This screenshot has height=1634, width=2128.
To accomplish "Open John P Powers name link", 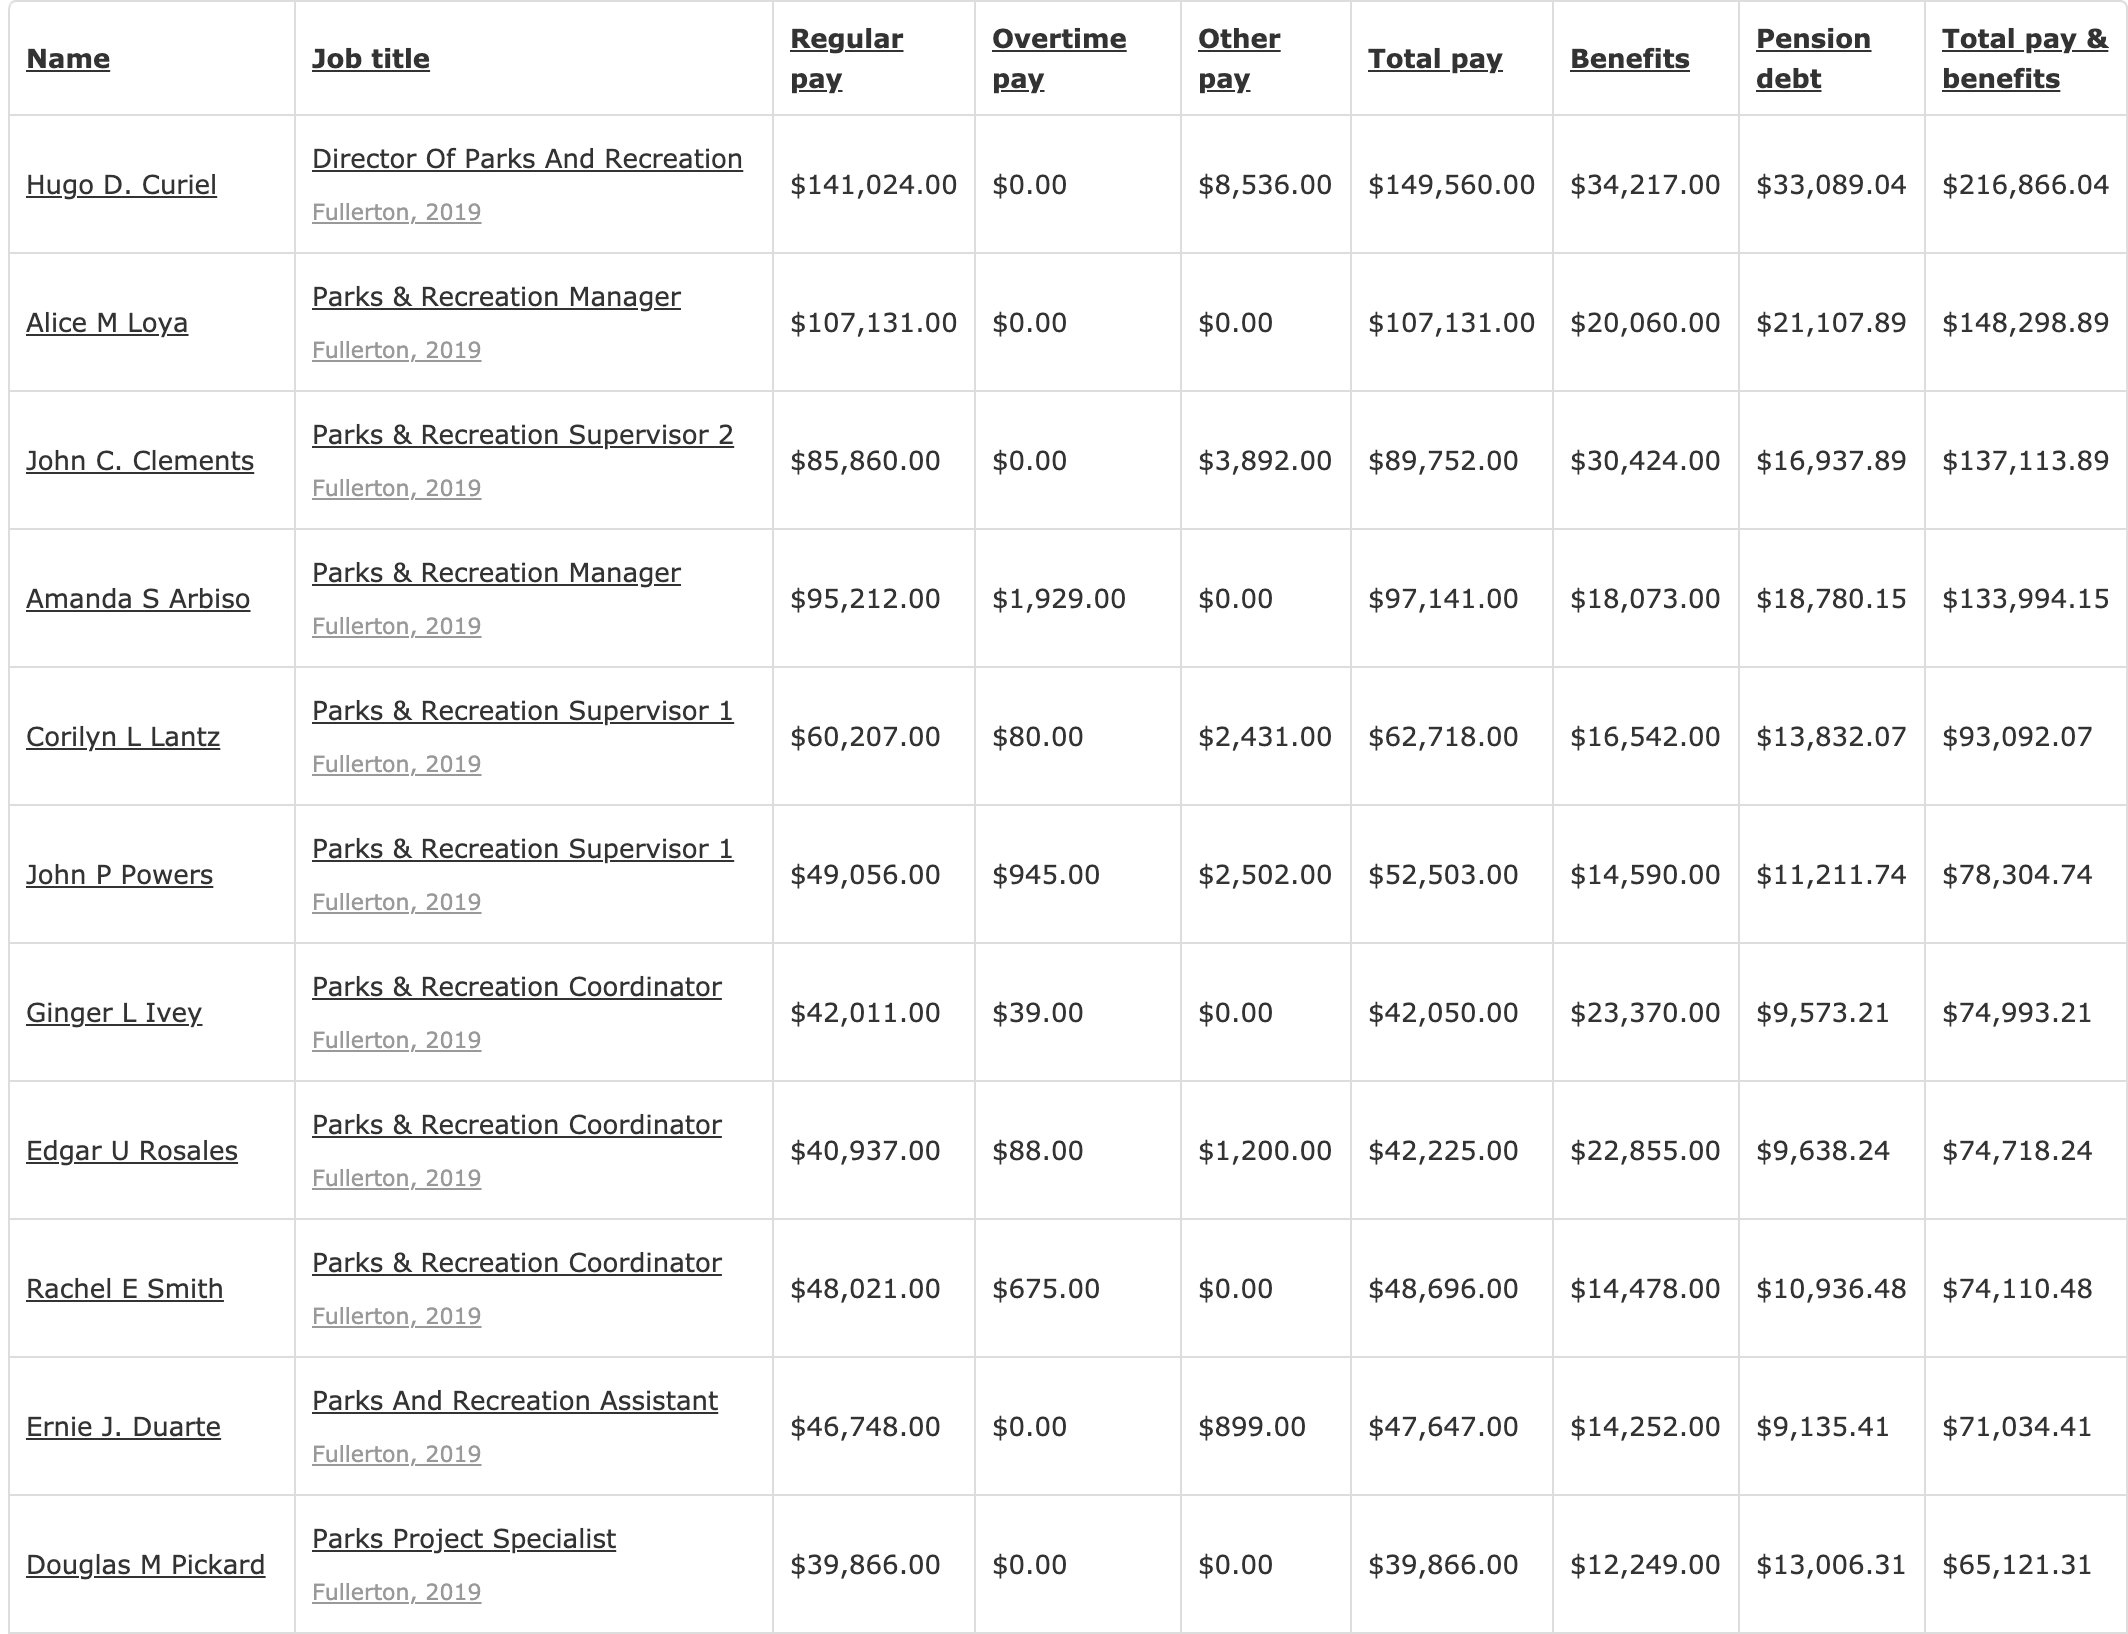I will click(x=119, y=875).
